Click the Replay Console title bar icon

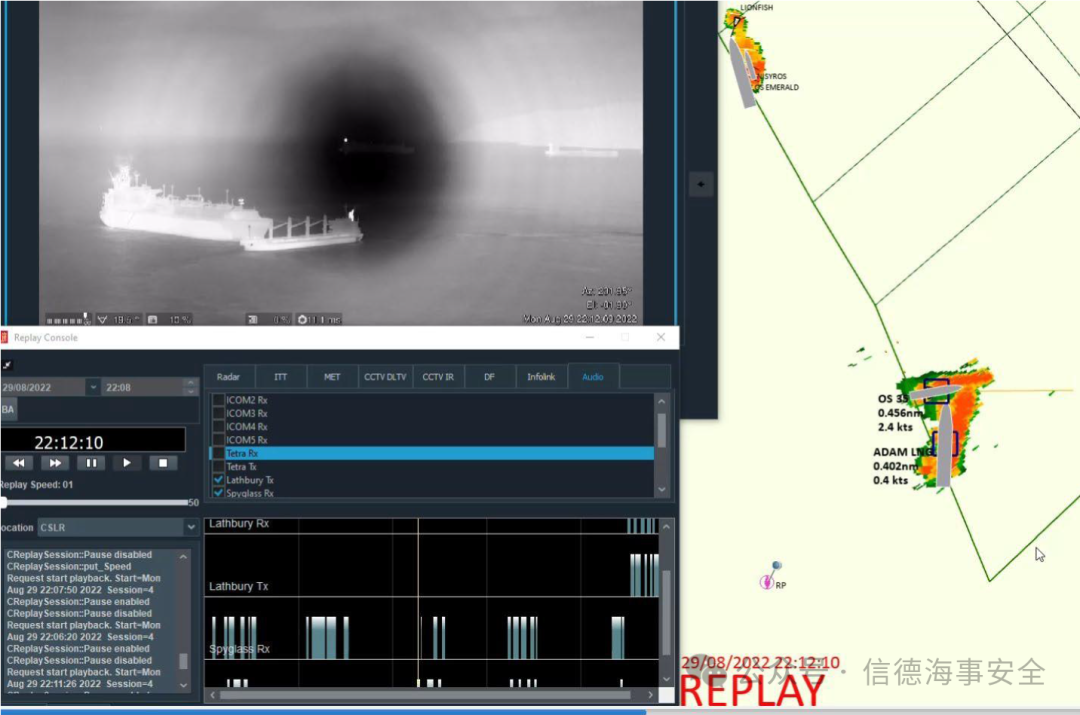[x=5, y=337]
